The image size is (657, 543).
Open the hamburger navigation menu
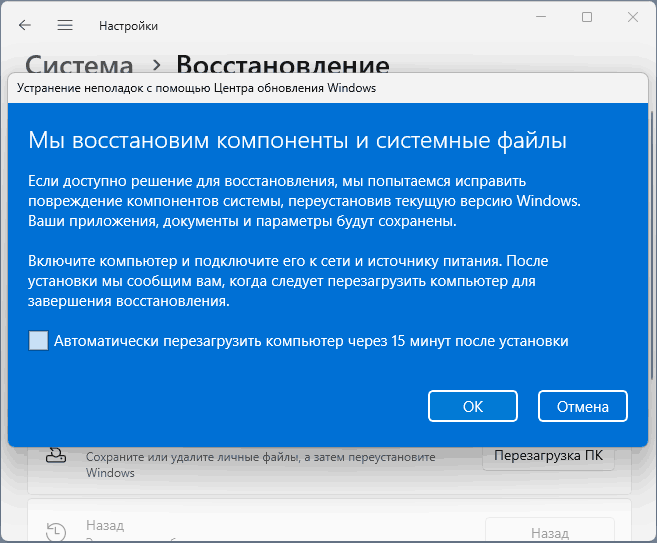(65, 26)
